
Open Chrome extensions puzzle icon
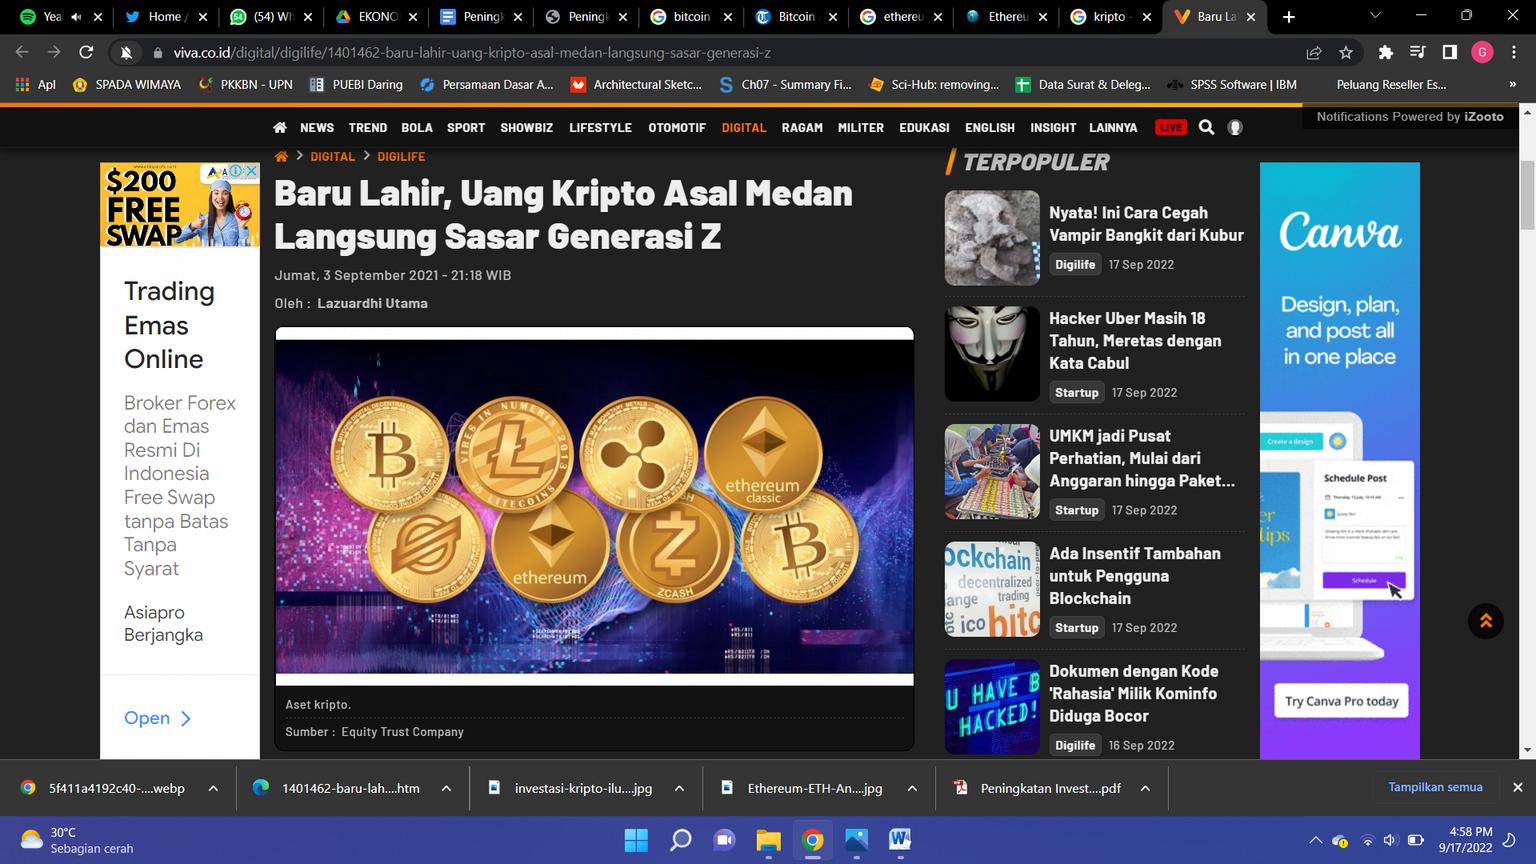(1385, 52)
